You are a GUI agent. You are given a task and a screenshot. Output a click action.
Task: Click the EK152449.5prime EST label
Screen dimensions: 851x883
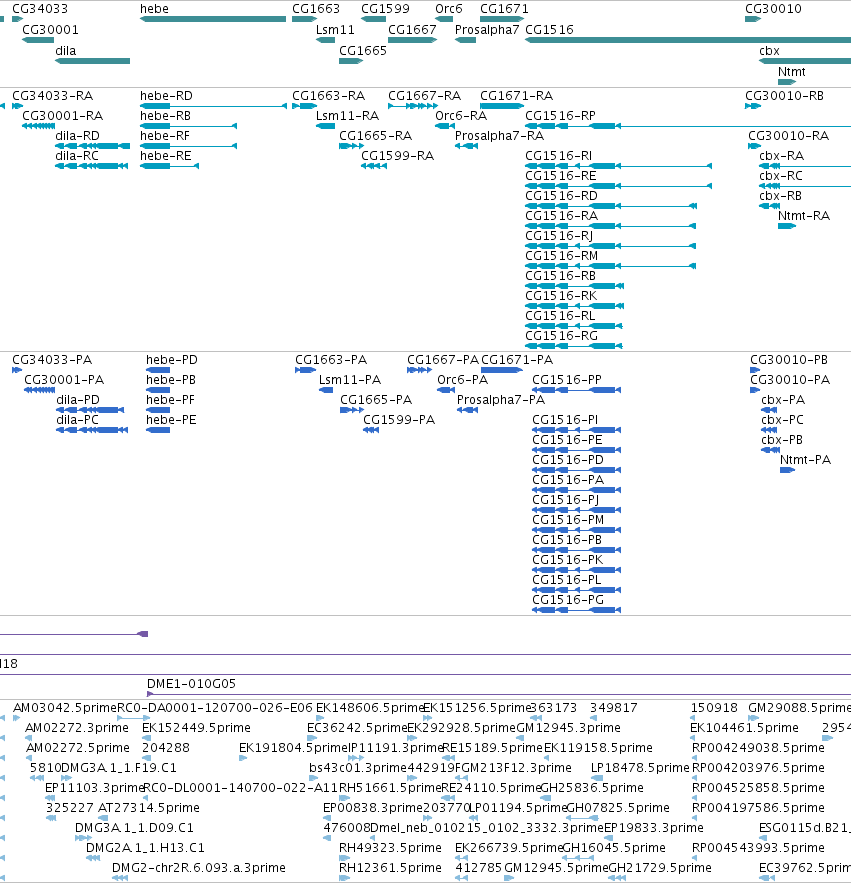click(197, 728)
